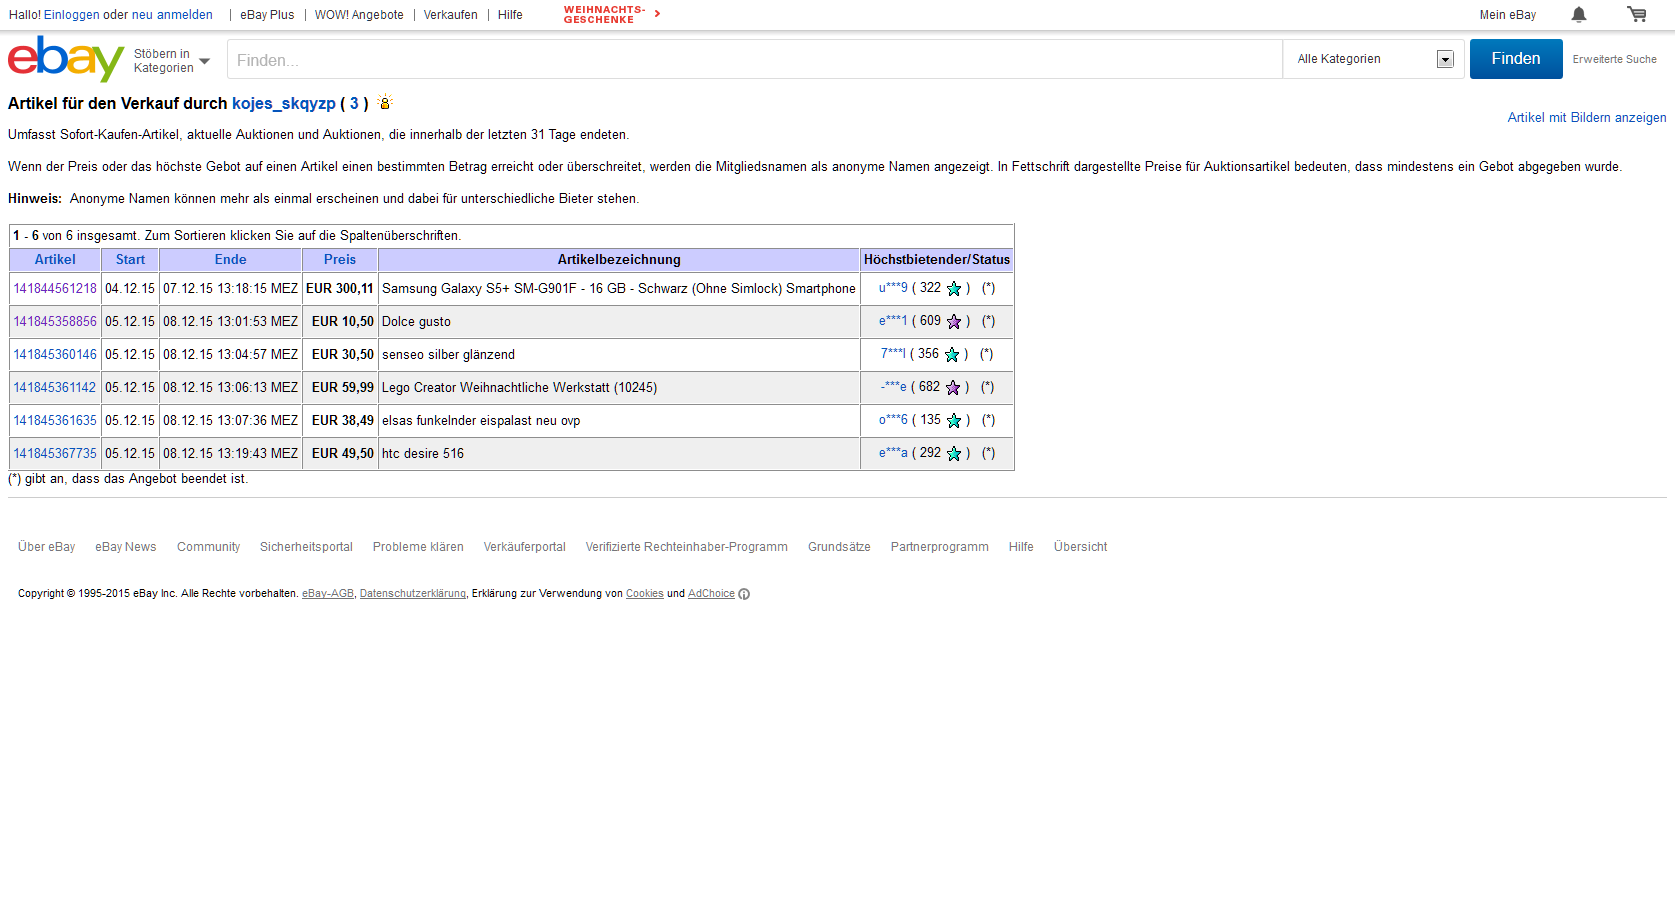Click the Finden search button

tap(1516, 59)
